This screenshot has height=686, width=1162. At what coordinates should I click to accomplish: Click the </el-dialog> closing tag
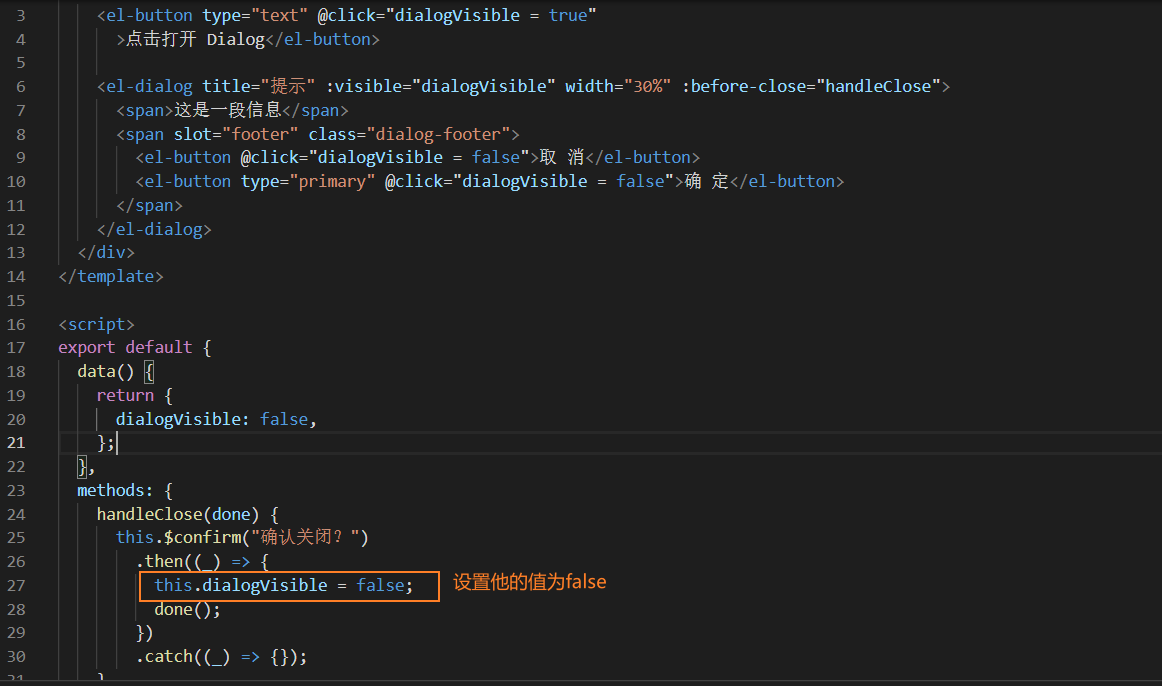154,229
